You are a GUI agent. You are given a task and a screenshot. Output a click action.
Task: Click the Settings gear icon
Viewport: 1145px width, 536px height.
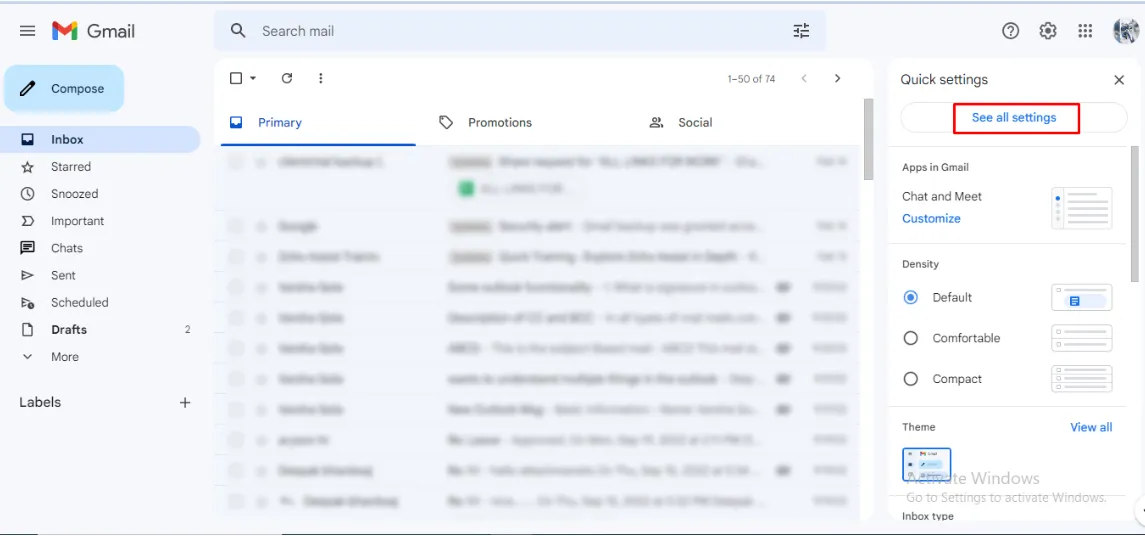point(1048,31)
